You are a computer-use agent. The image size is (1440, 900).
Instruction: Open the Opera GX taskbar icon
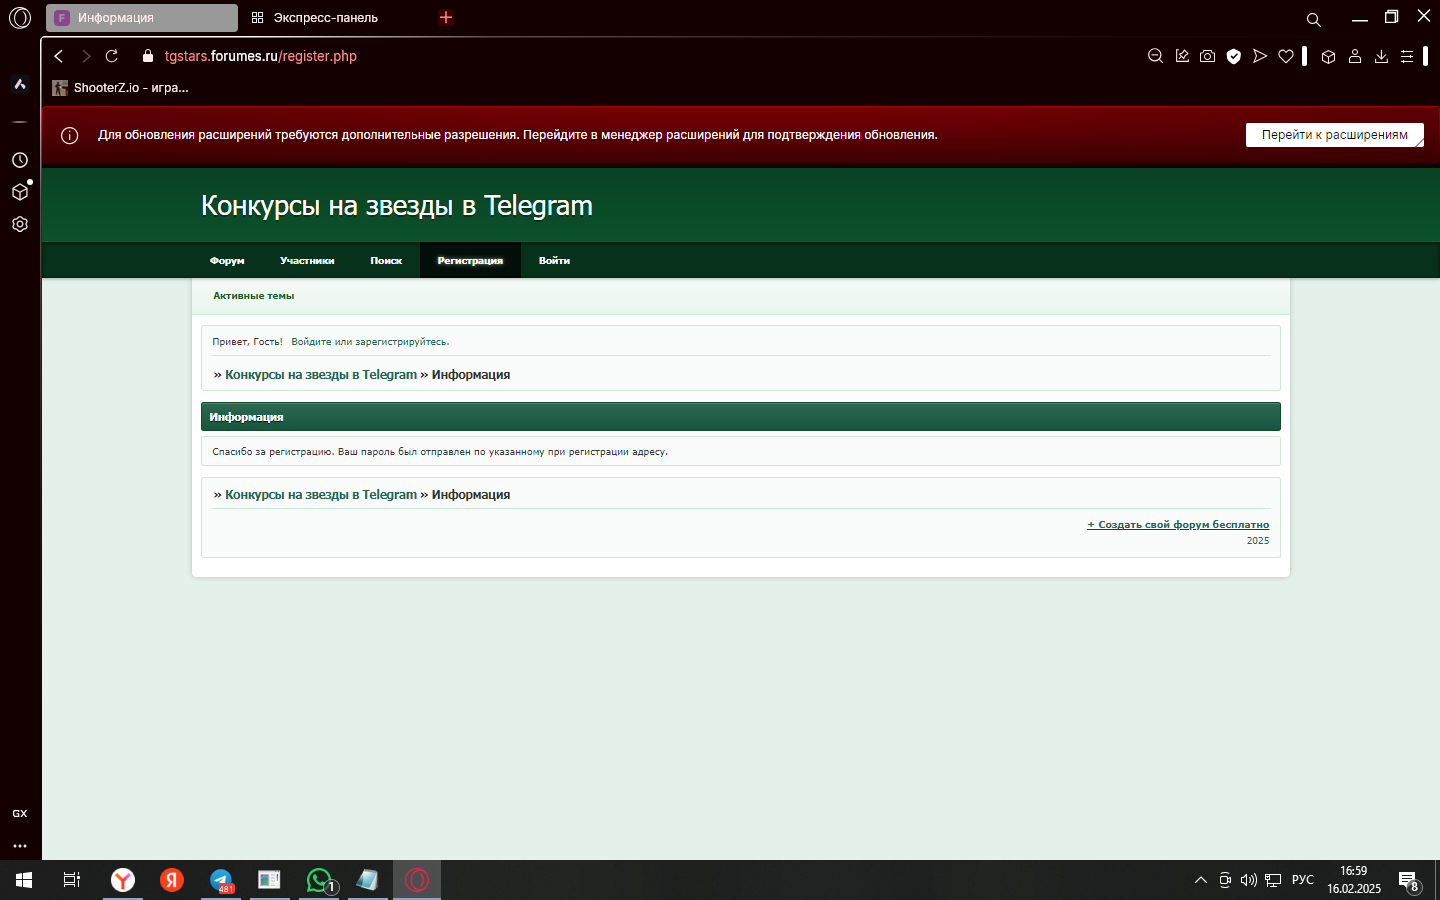tap(417, 880)
